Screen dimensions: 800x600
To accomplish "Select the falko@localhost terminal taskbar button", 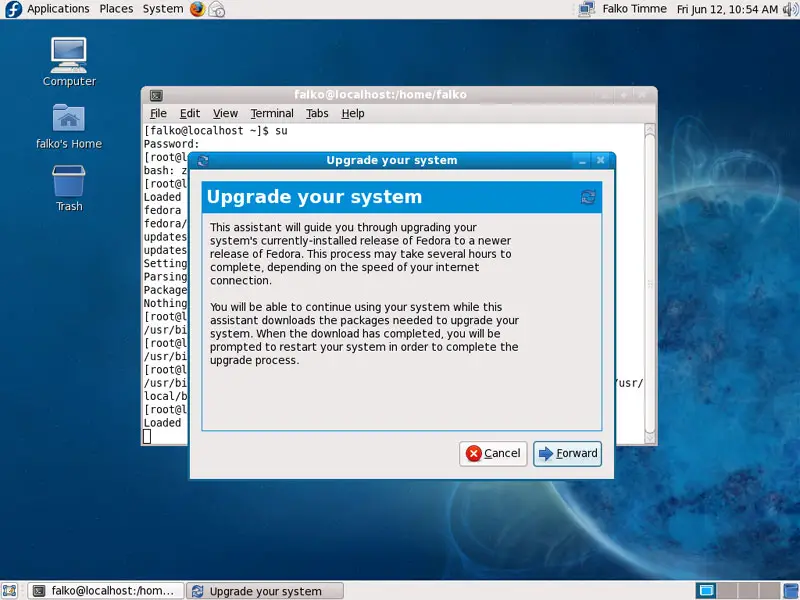I will [106, 591].
